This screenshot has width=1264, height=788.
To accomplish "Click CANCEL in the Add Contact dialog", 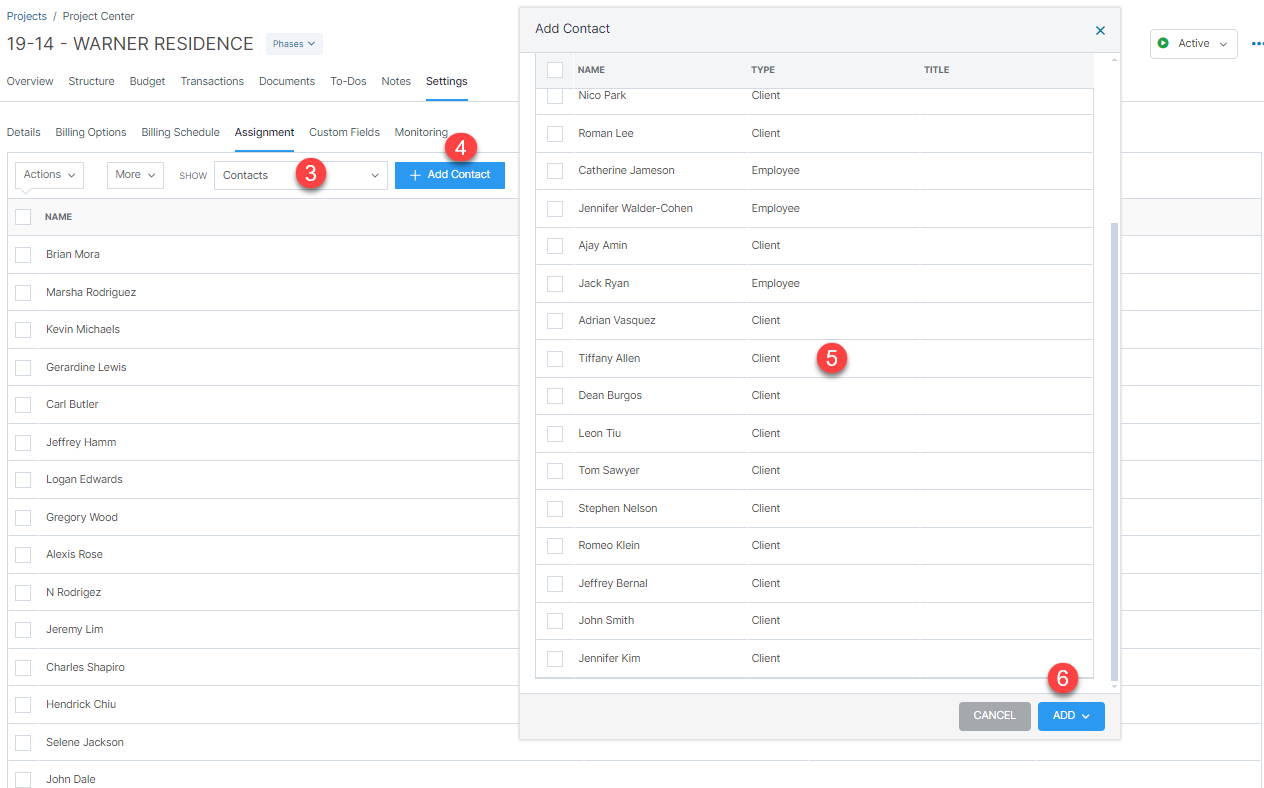I will (x=994, y=715).
